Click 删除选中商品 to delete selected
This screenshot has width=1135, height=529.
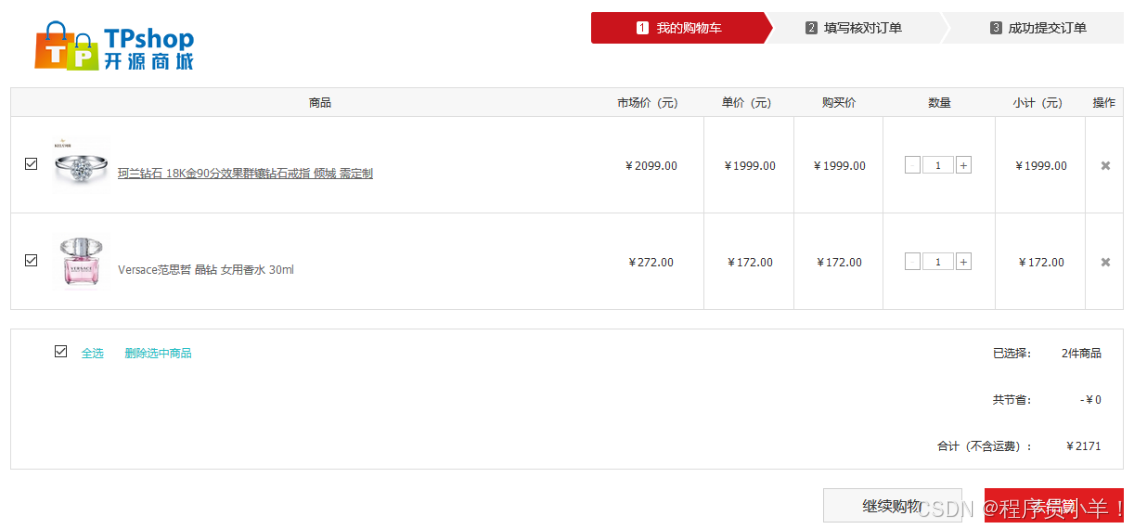click(x=158, y=353)
